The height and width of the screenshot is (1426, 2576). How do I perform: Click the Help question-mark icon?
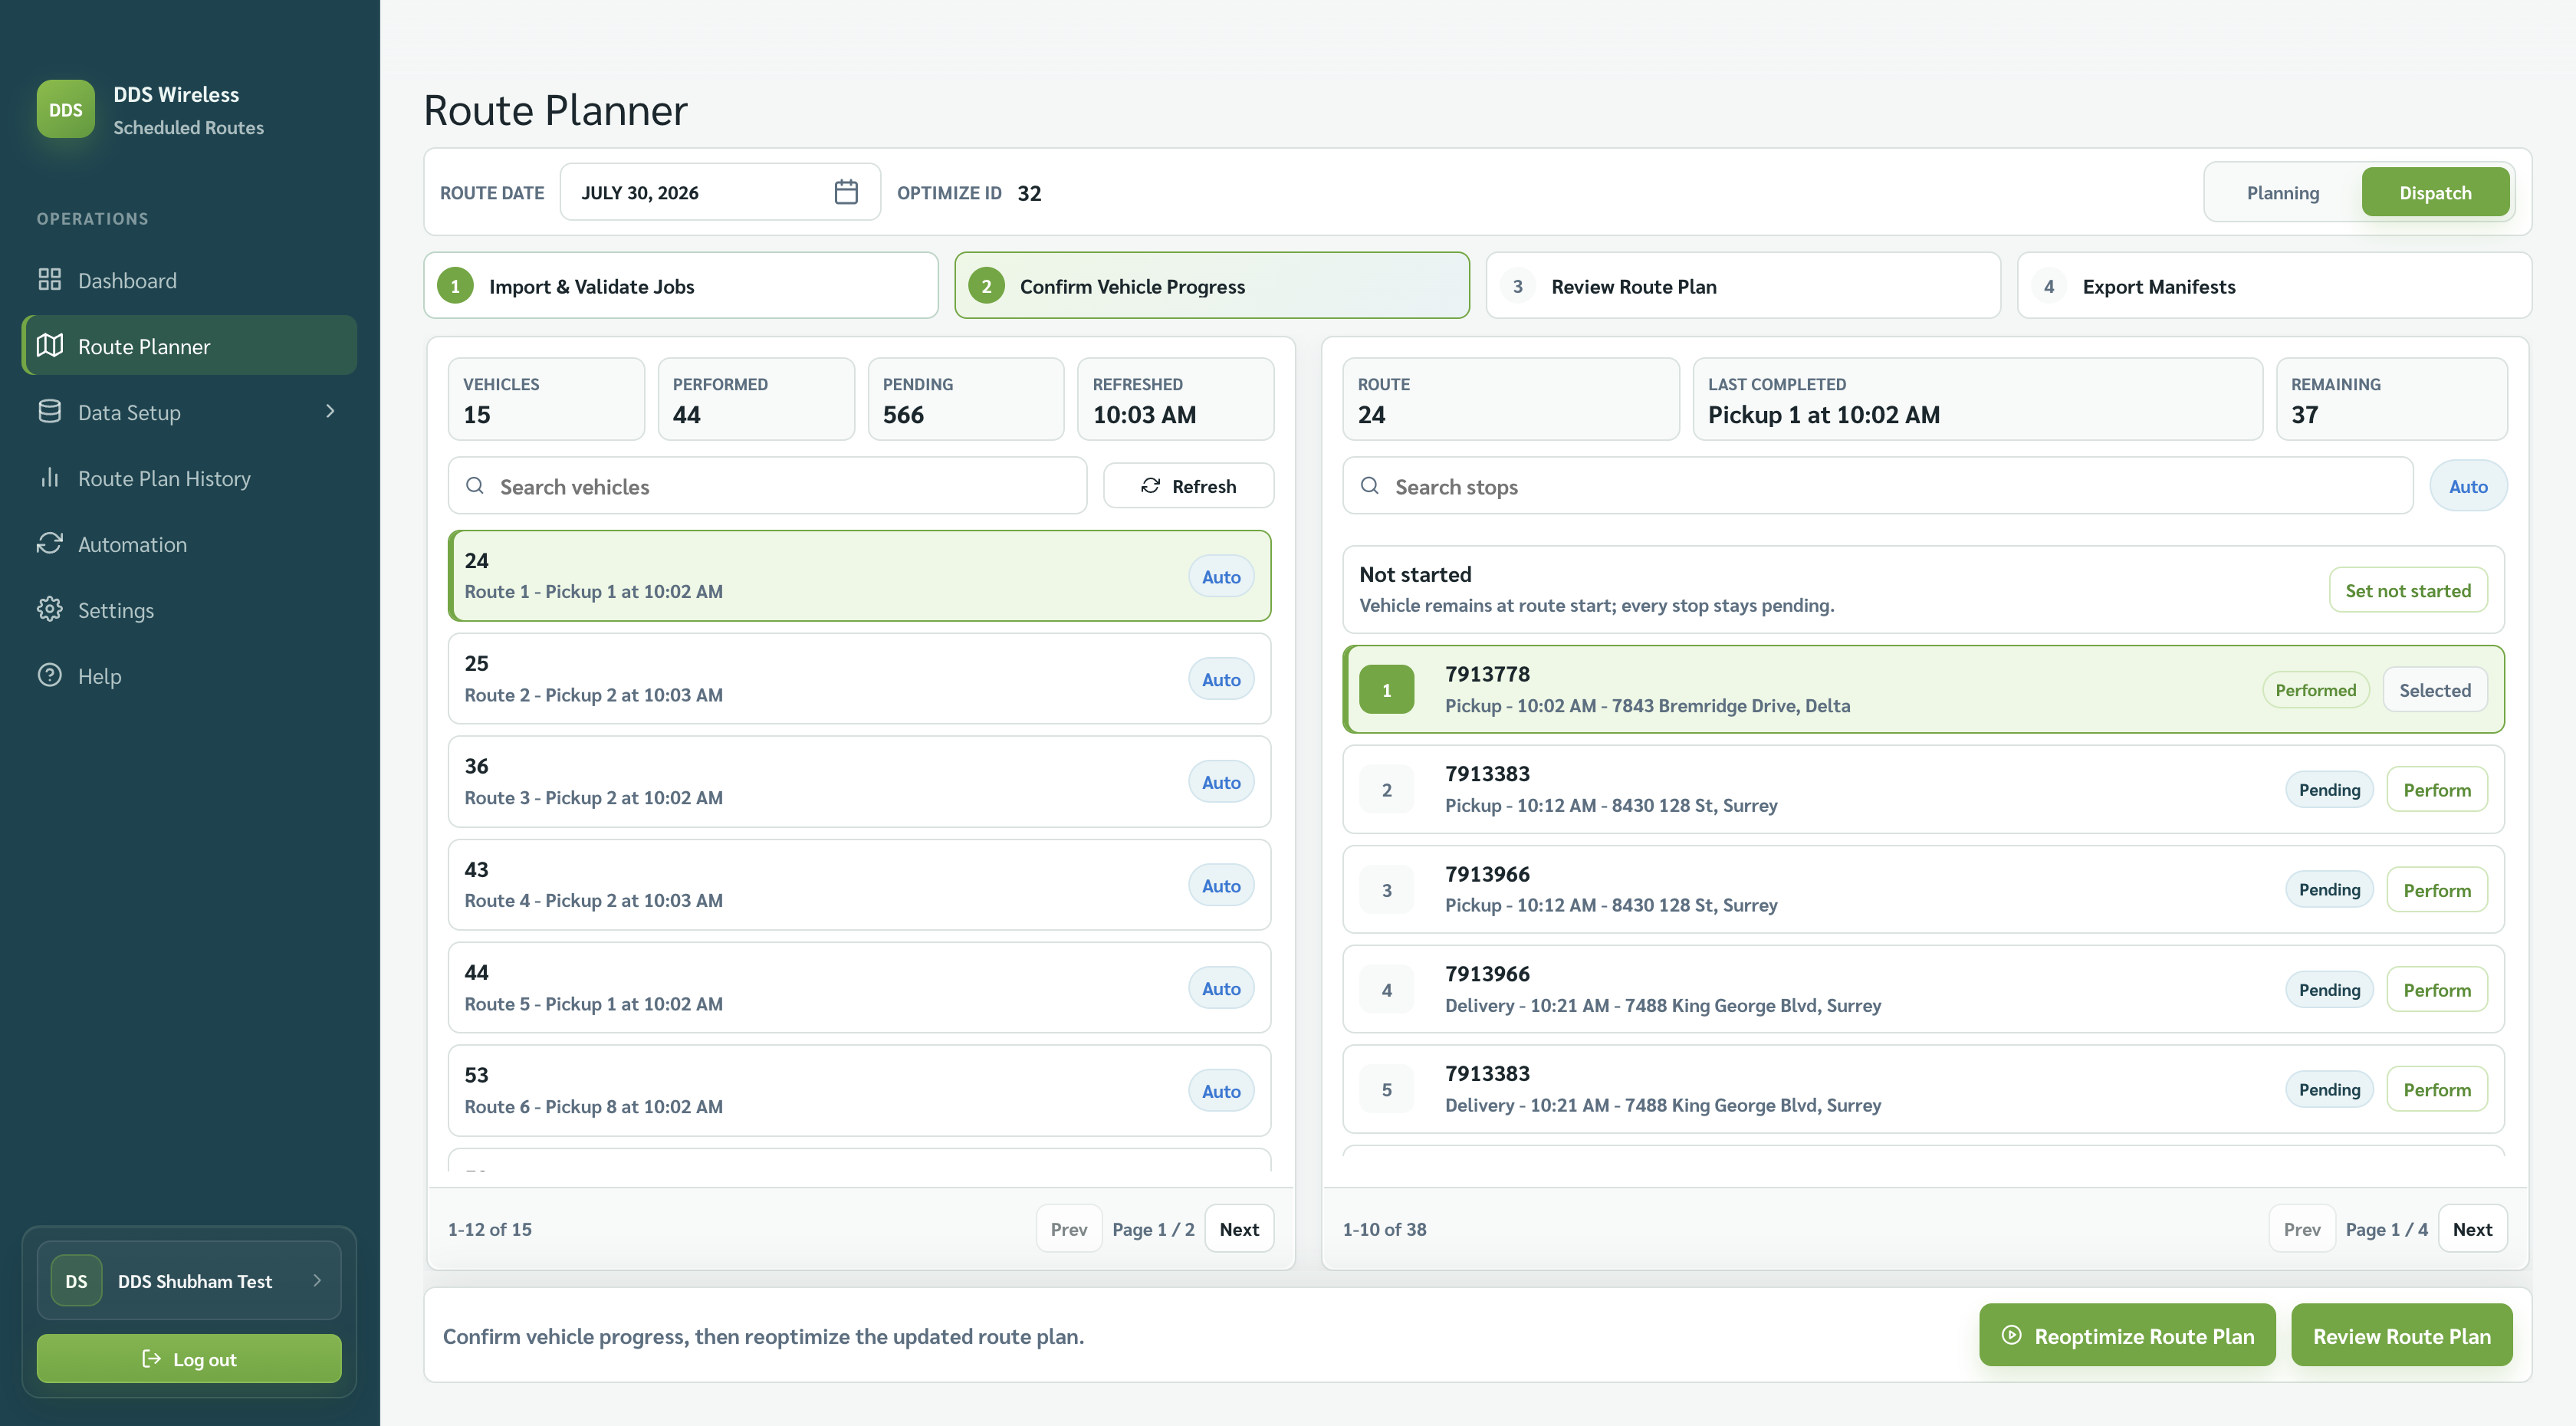coord(50,676)
